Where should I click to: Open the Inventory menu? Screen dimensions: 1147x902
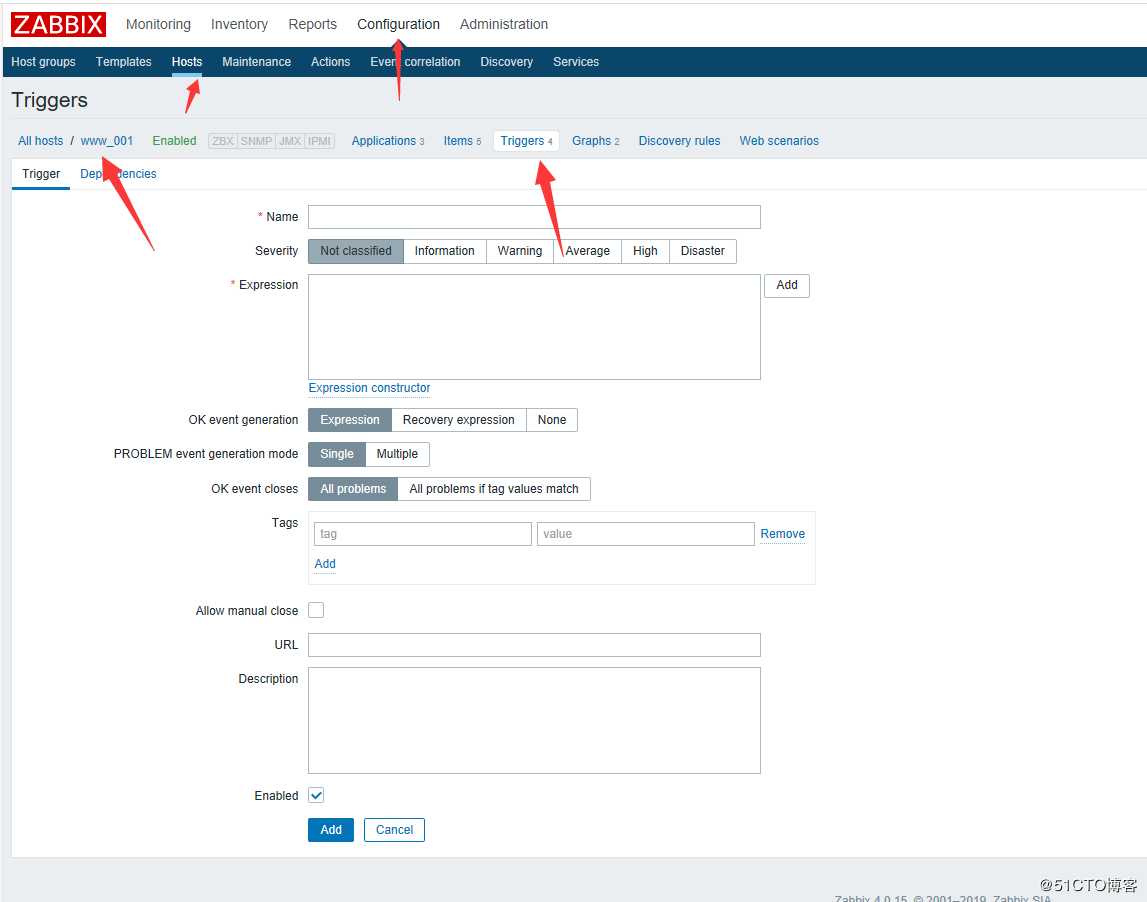(239, 24)
